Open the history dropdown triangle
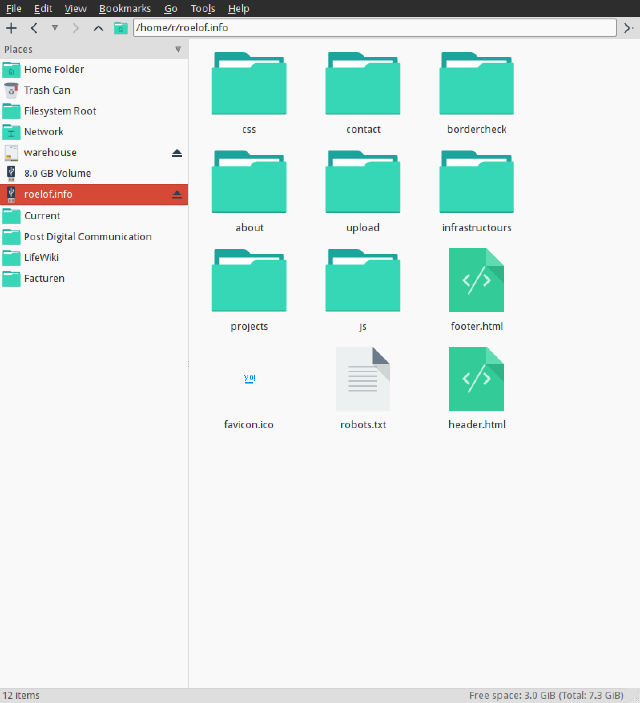Image resolution: width=640 pixels, height=703 pixels. pos(55,28)
